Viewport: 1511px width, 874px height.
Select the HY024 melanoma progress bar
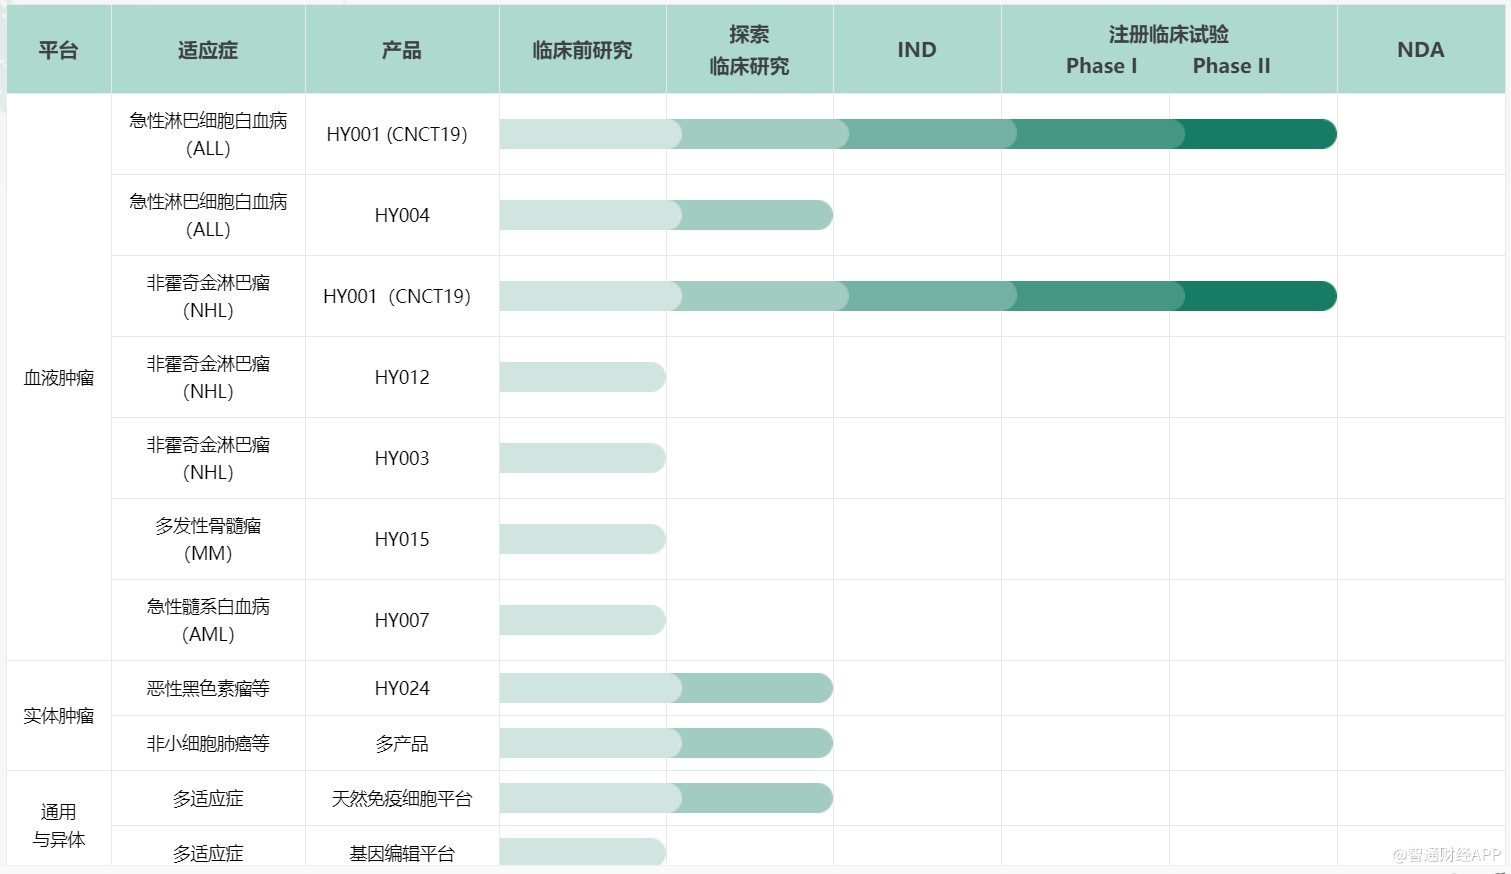point(665,688)
